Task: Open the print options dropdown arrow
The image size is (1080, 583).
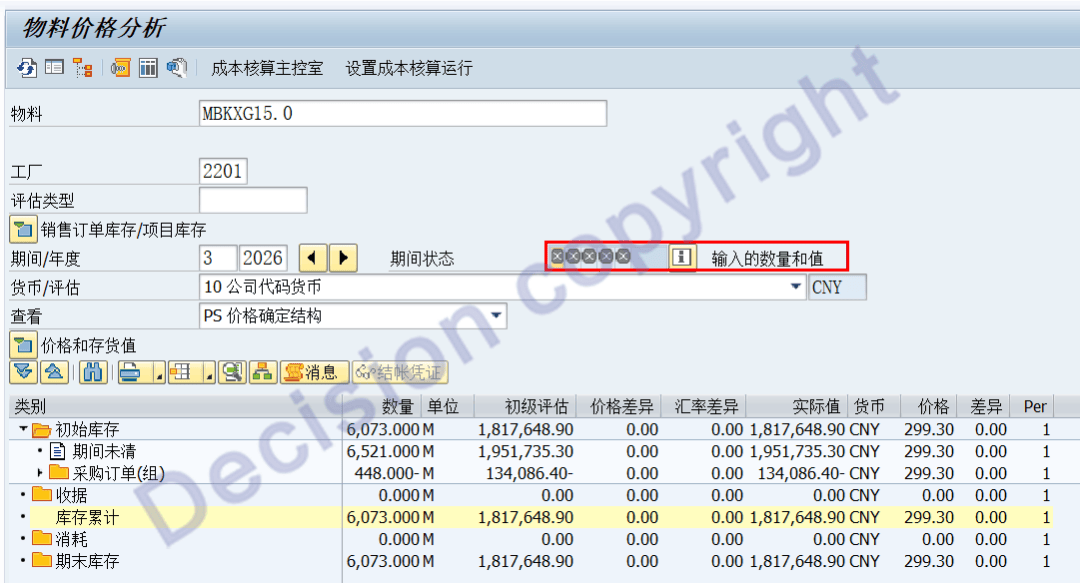Action: click(159, 373)
